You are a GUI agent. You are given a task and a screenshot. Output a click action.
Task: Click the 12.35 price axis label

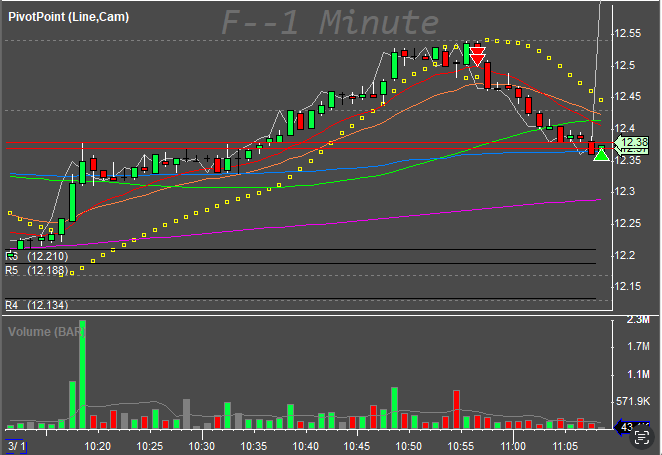(x=628, y=160)
